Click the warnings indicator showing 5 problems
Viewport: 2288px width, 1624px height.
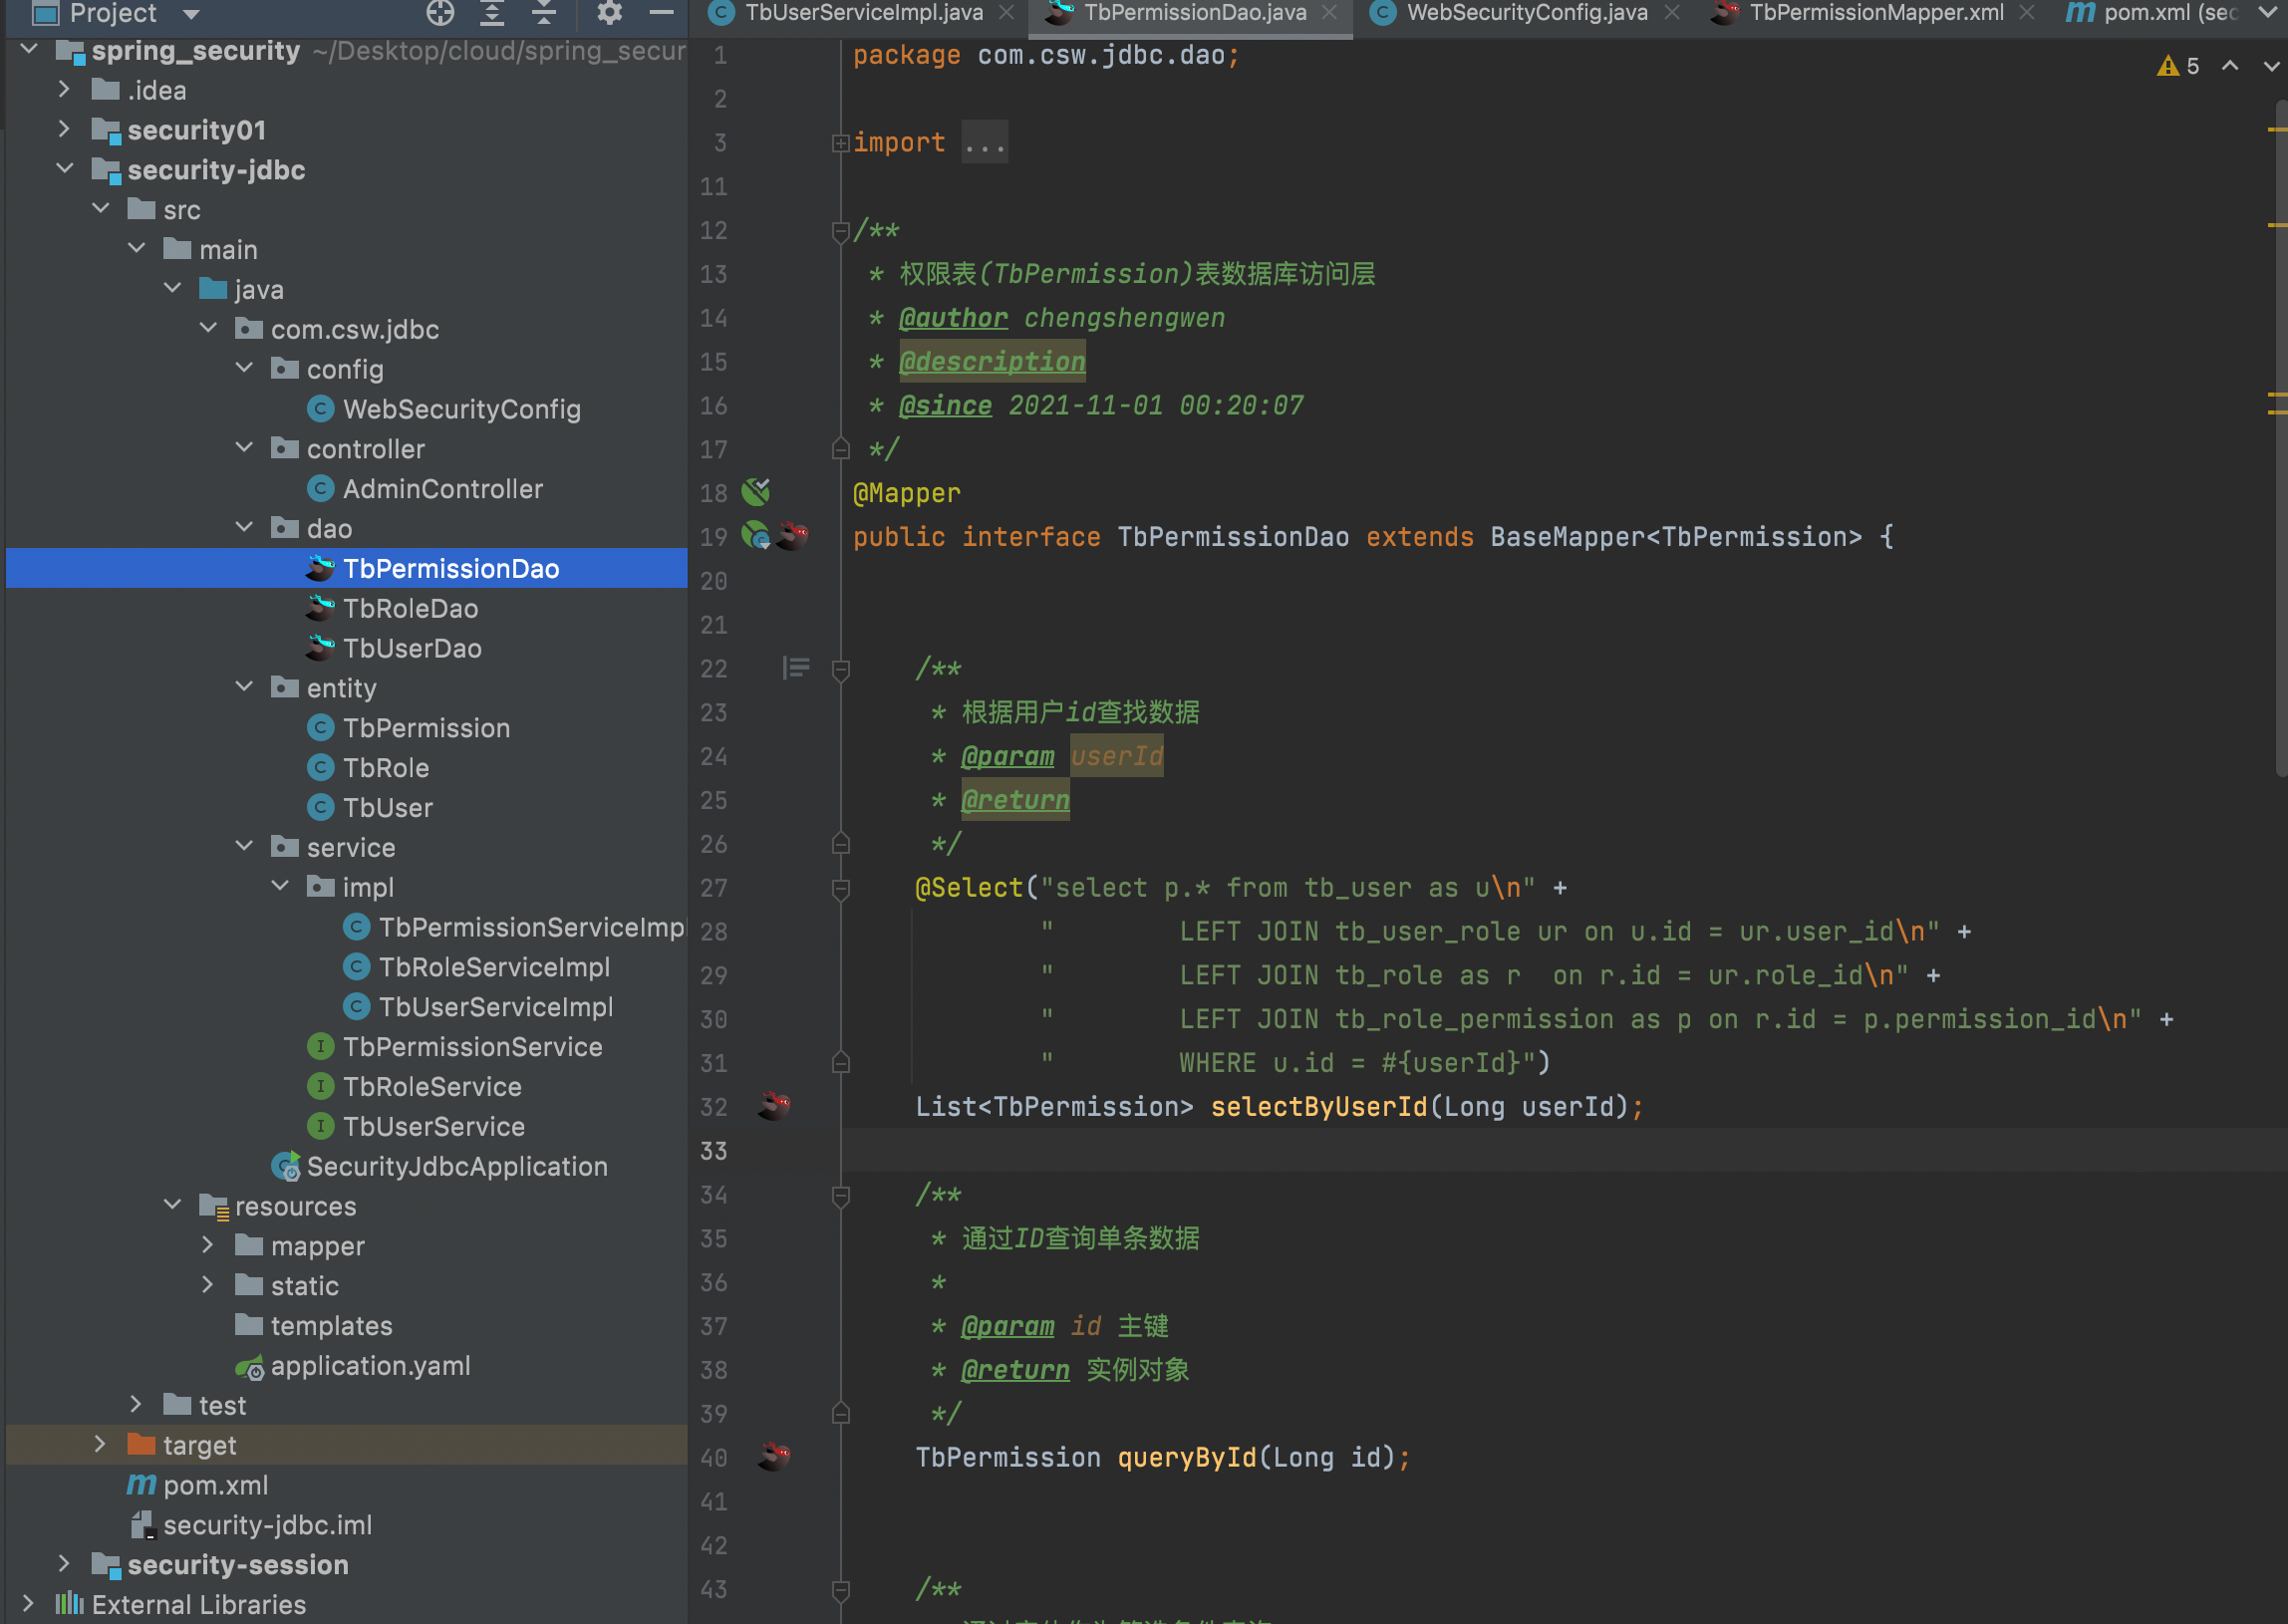[2178, 66]
